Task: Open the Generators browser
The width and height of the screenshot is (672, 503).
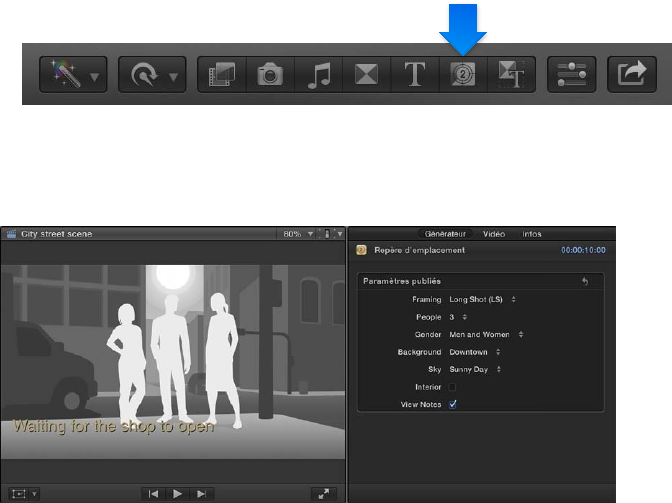Action: tap(463, 74)
